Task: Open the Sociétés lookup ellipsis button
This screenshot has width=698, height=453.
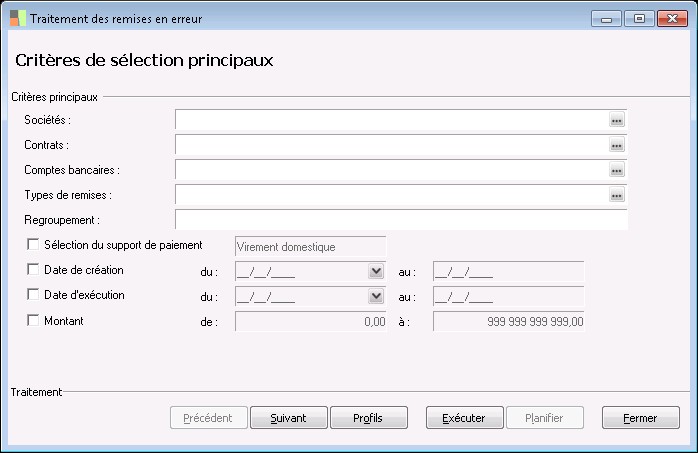Action: [617, 120]
